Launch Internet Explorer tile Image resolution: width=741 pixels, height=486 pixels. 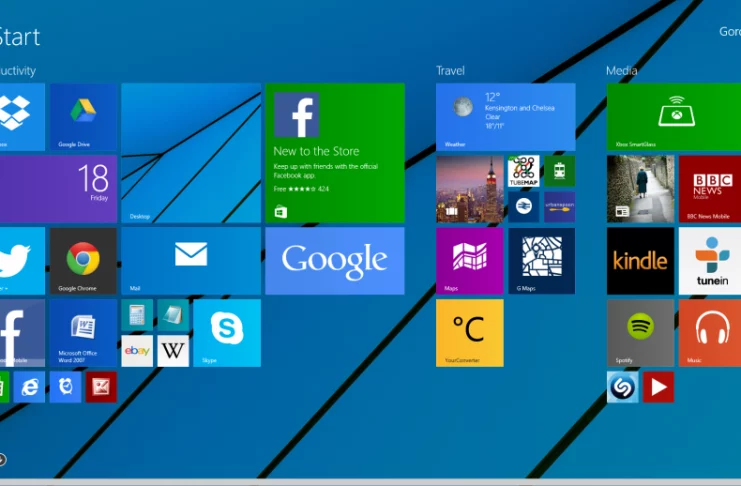pos(29,387)
